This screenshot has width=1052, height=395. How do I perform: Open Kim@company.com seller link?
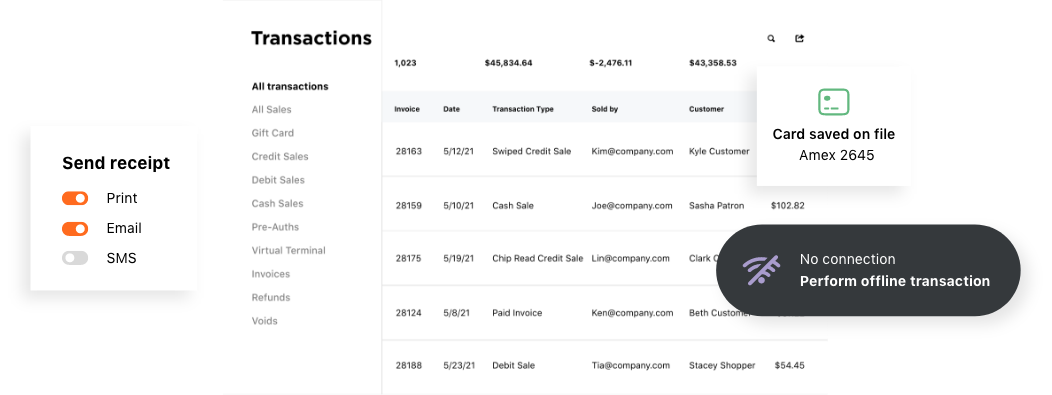coord(632,152)
